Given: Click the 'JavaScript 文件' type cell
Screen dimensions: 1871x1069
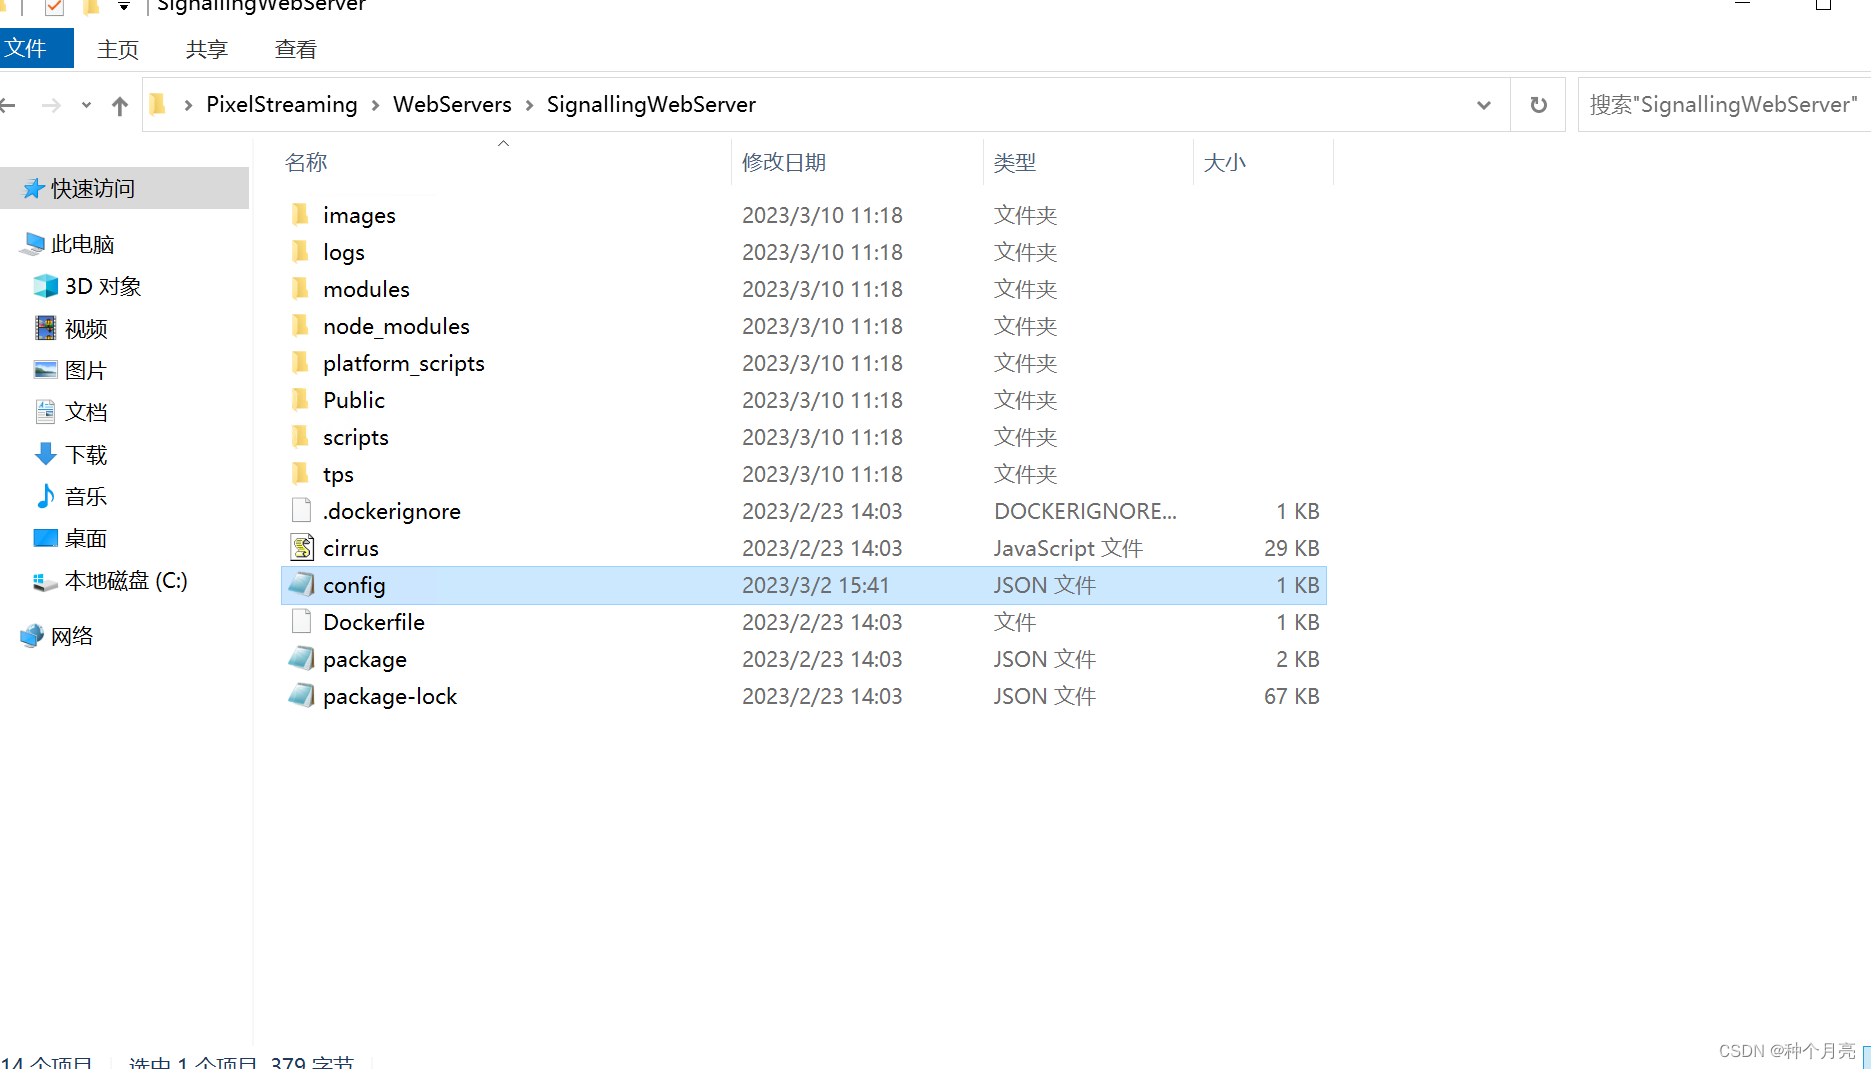Looking at the screenshot, I should (1068, 548).
